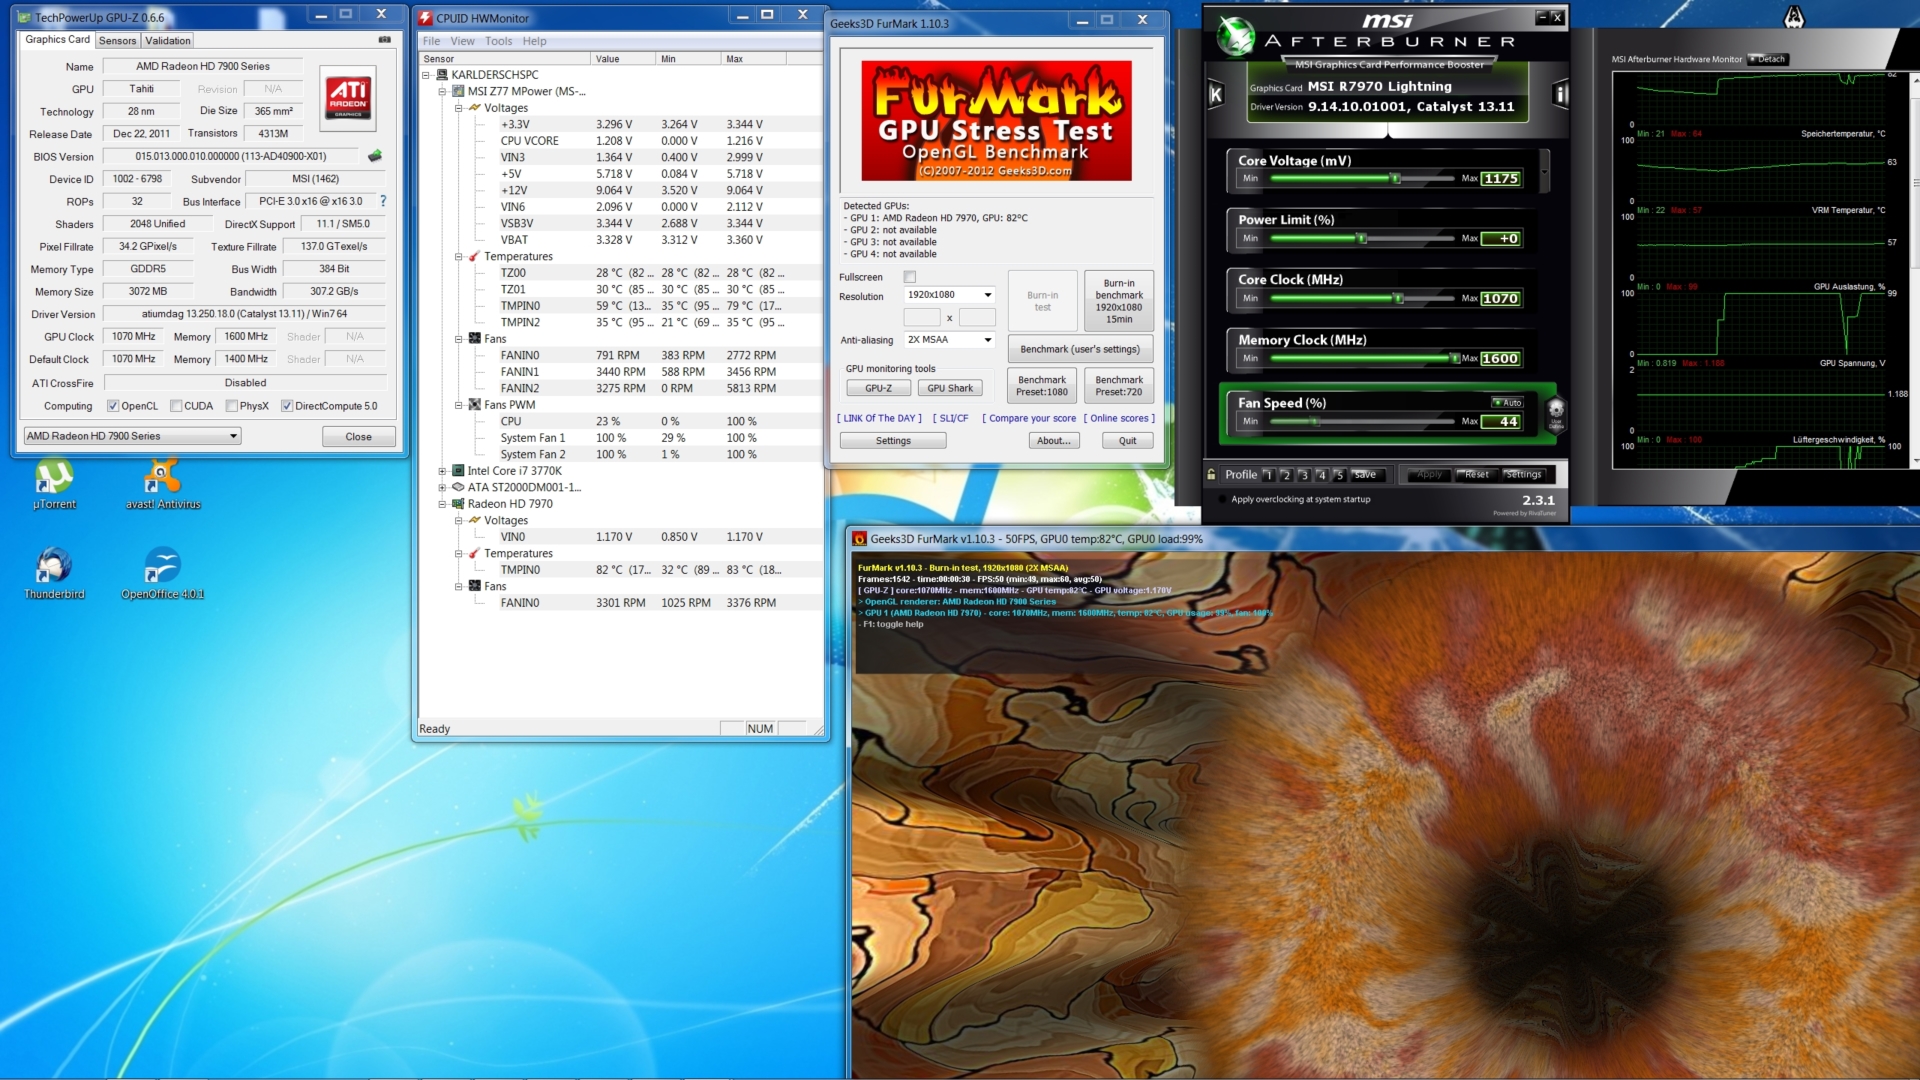Click the Core Voltage slider handle
The width and height of the screenshot is (1920, 1080).
(1395, 178)
